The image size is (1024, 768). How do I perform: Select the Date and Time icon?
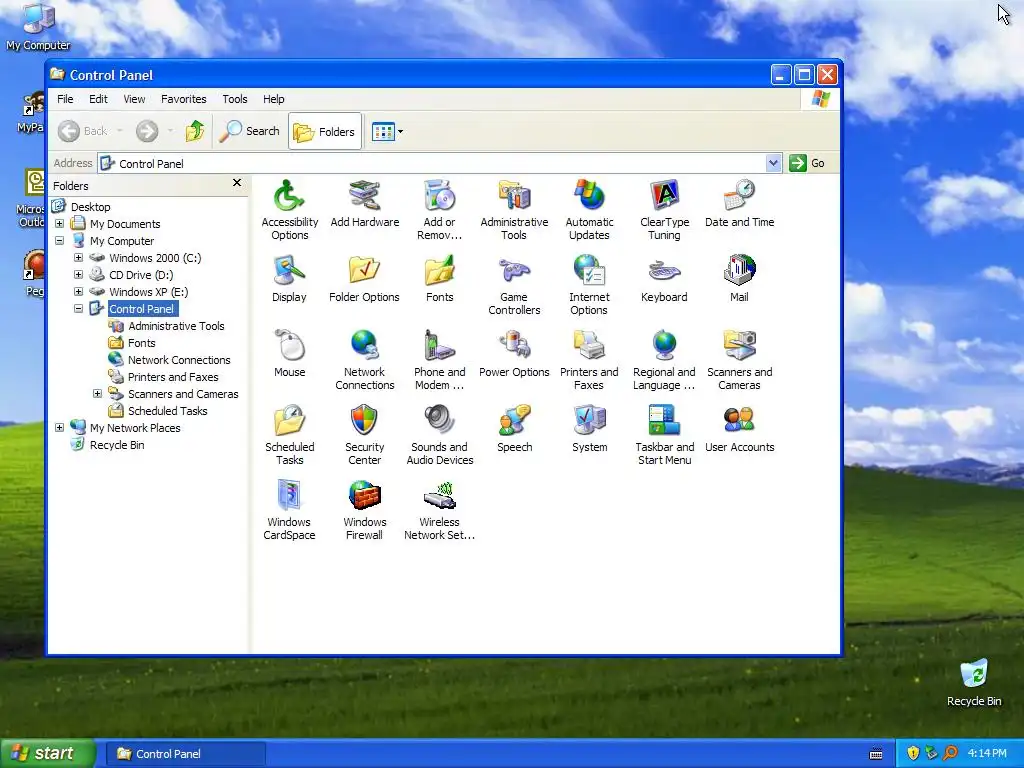pos(739,204)
